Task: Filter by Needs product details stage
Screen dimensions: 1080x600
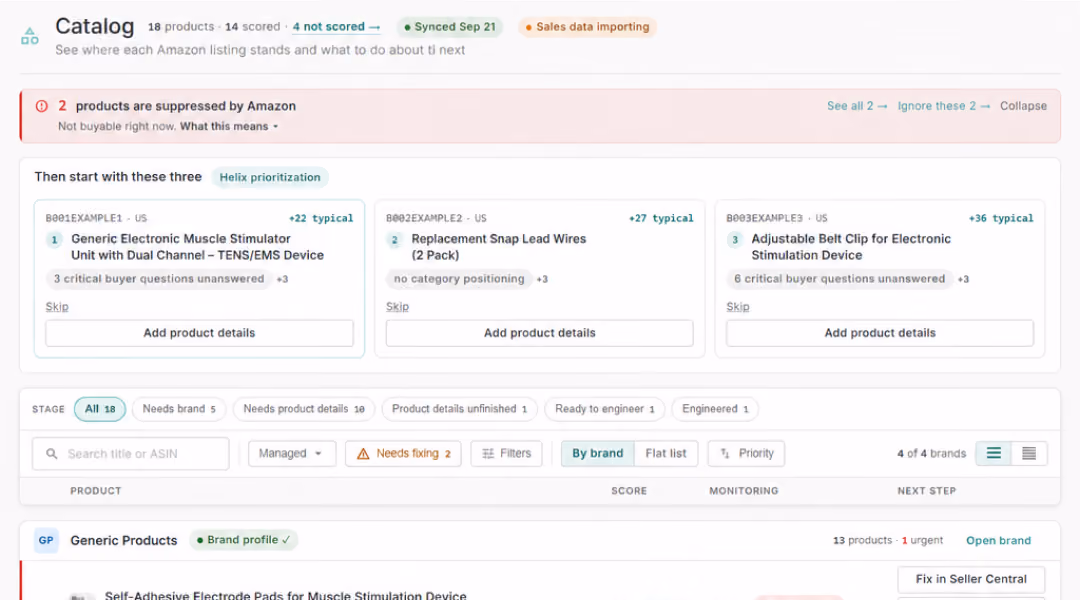Action: 304,409
